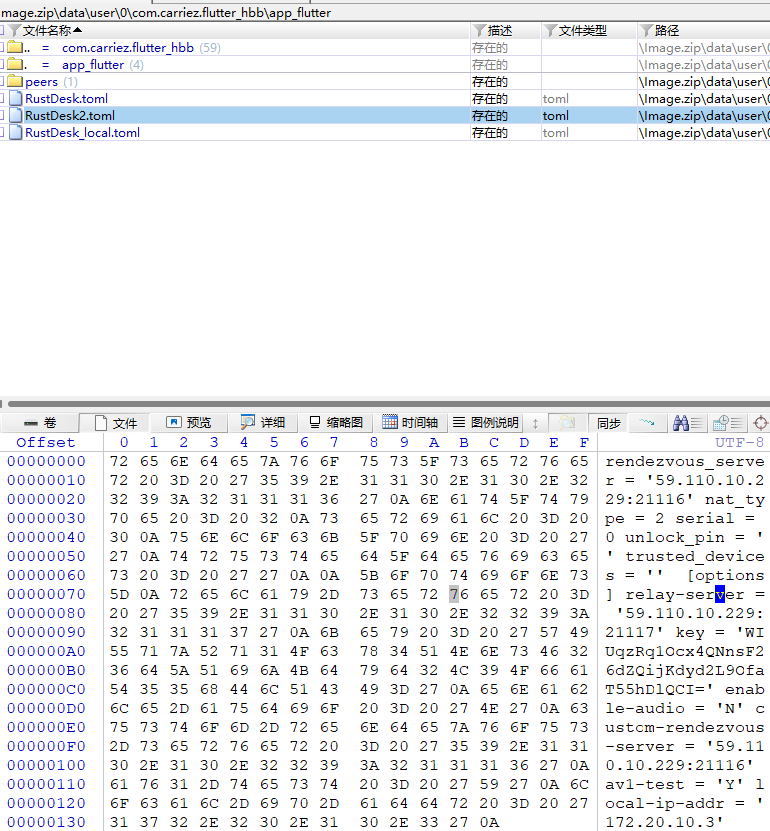Switch to the 卷 view tab
This screenshot has height=831, width=770.
(40, 422)
